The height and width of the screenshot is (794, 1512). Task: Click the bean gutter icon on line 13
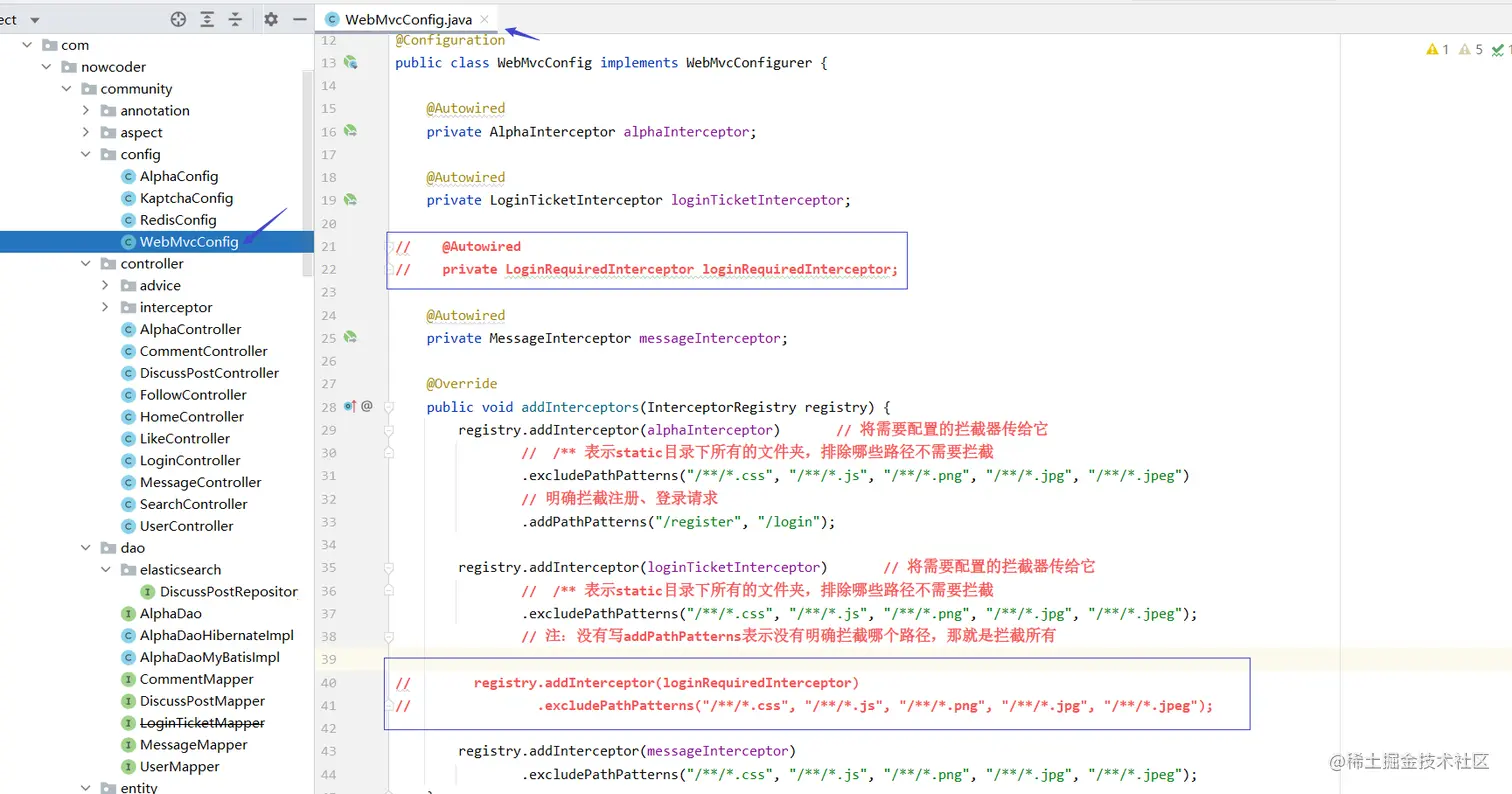click(x=351, y=62)
